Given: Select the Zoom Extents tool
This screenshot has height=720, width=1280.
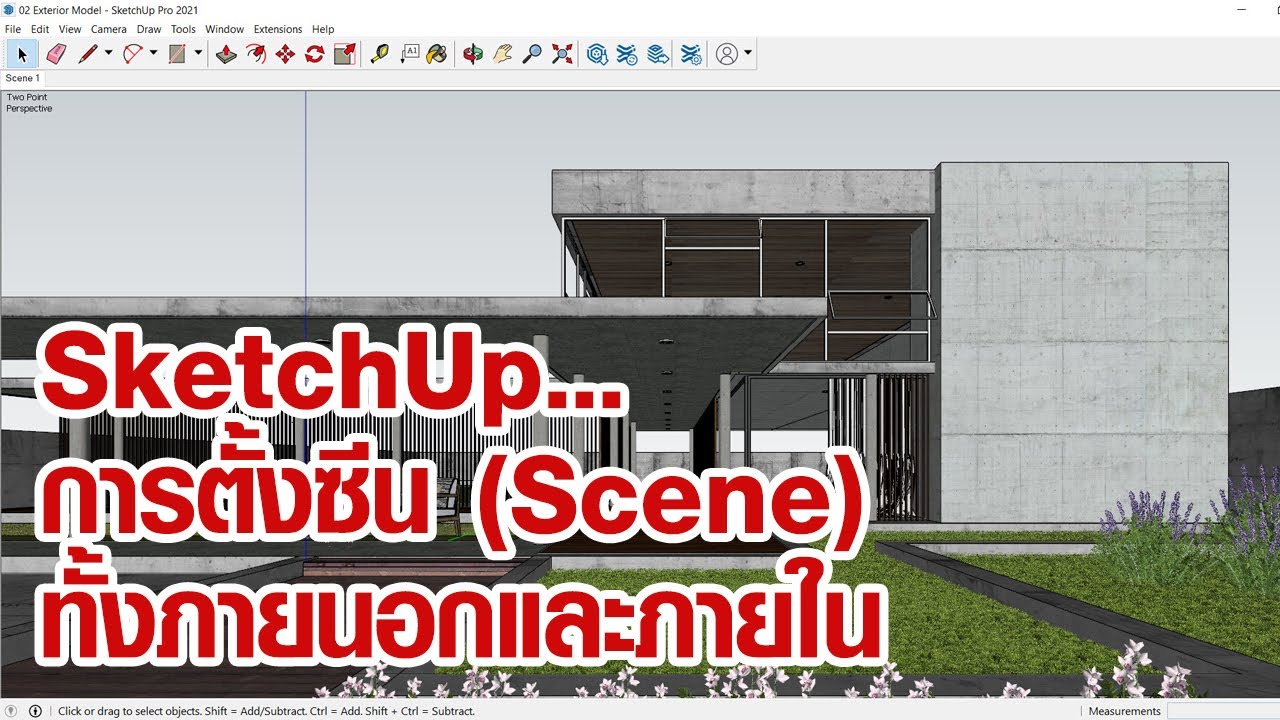Looking at the screenshot, I should point(562,54).
